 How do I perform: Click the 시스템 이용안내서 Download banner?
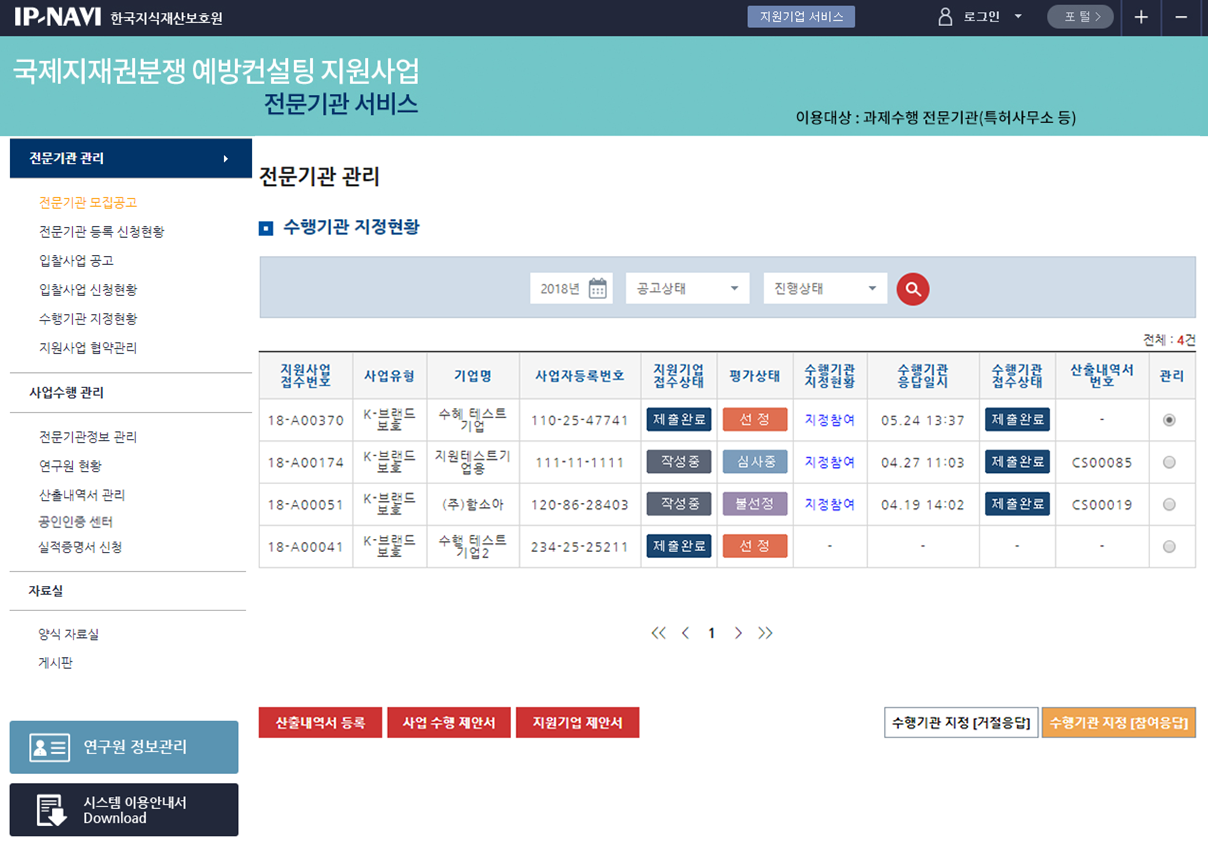pos(124,810)
